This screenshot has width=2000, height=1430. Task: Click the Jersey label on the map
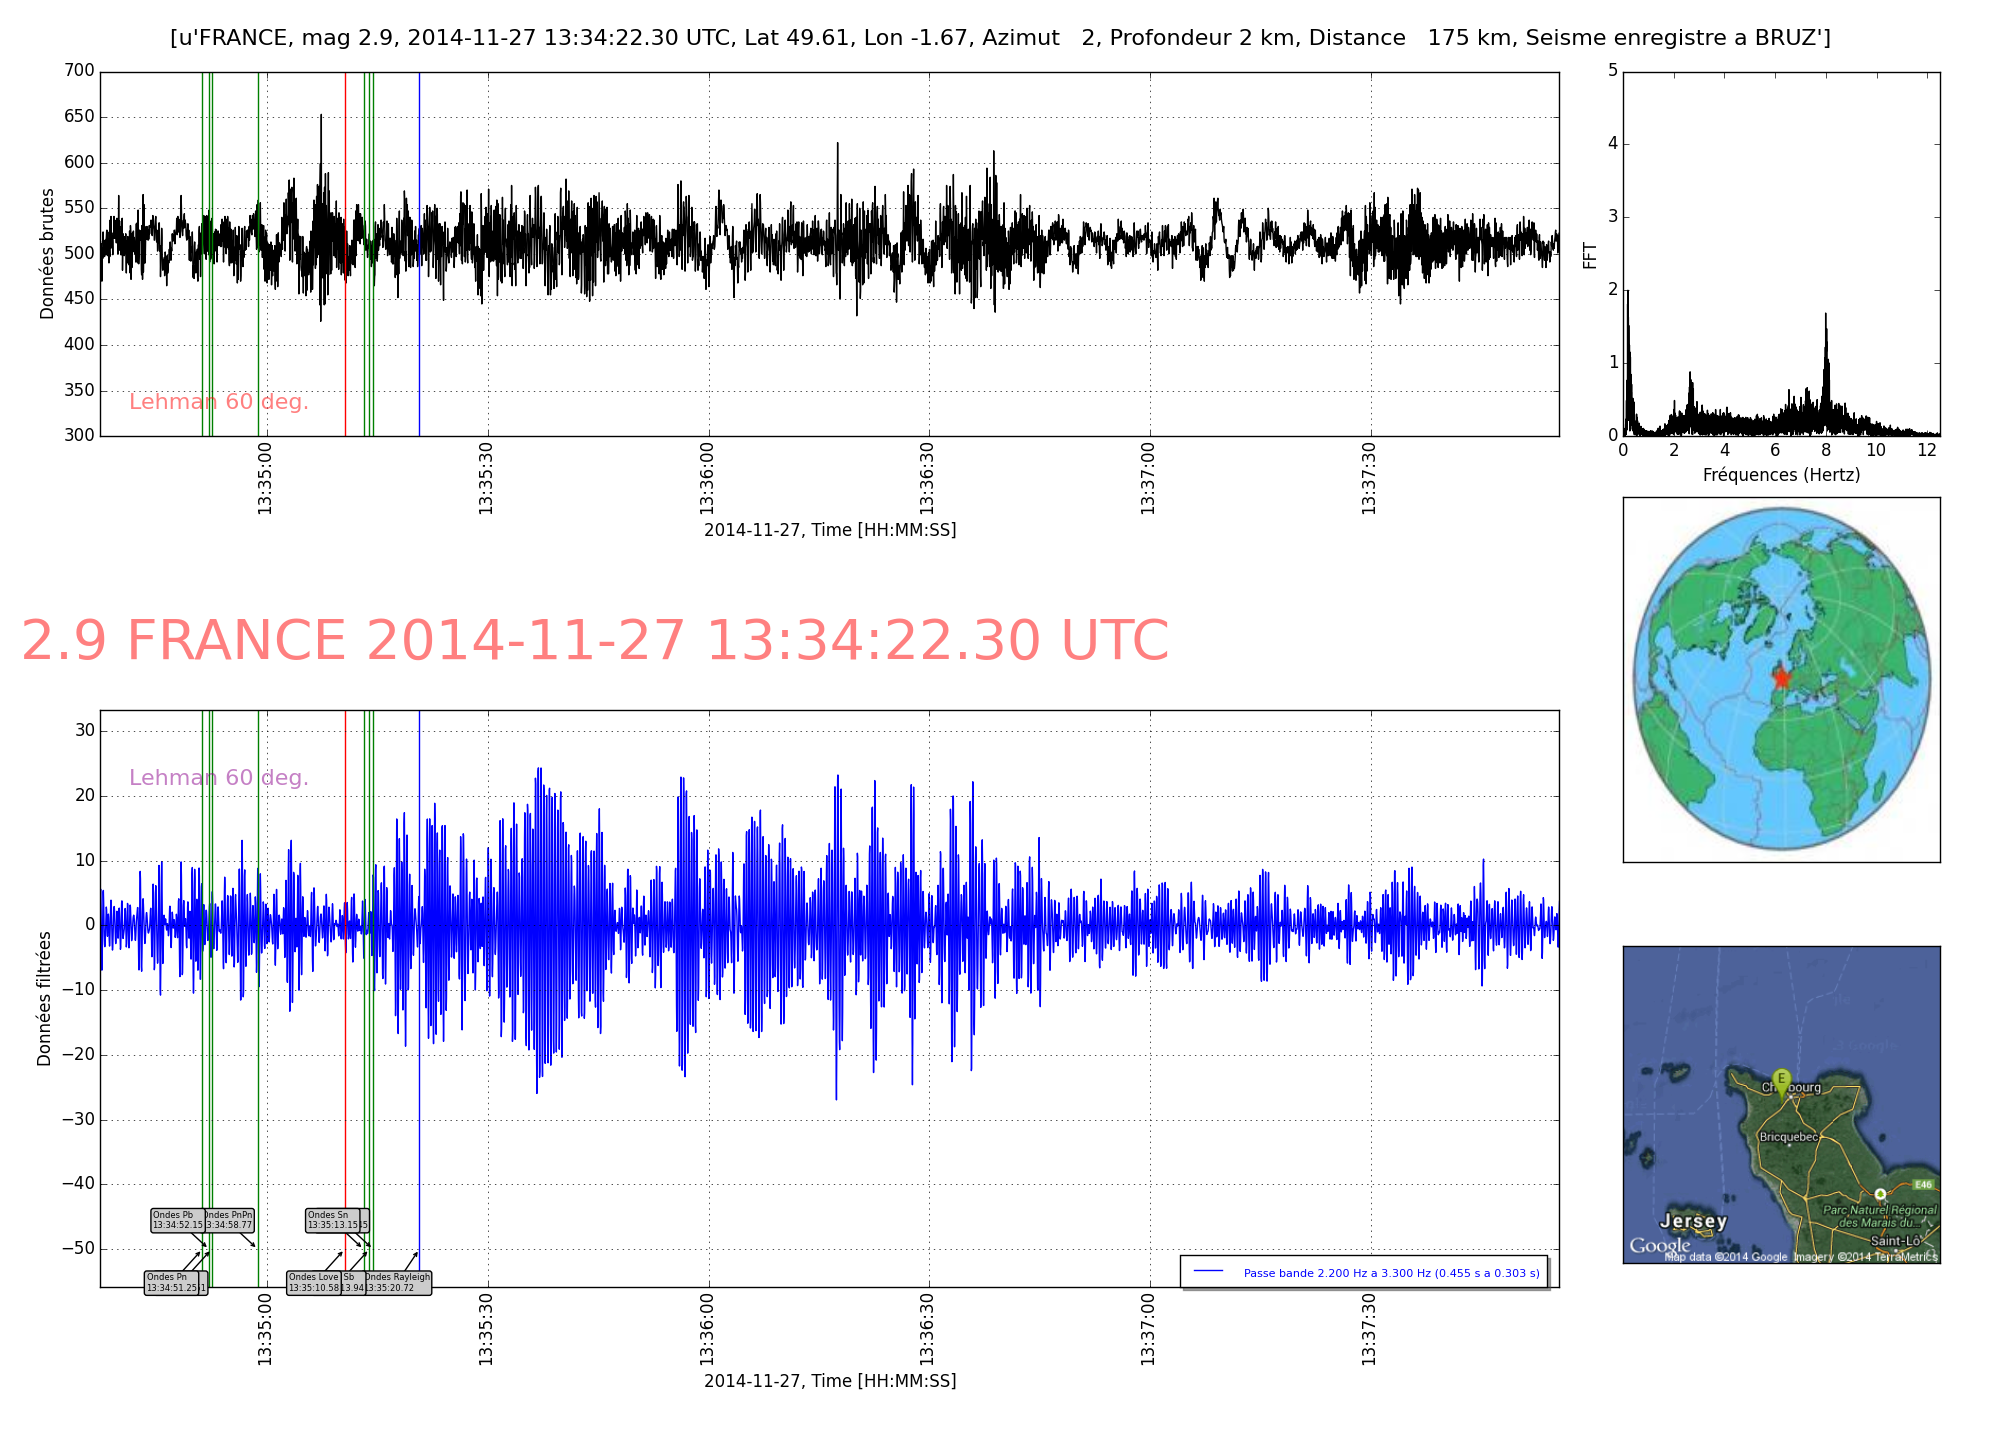[1693, 1221]
